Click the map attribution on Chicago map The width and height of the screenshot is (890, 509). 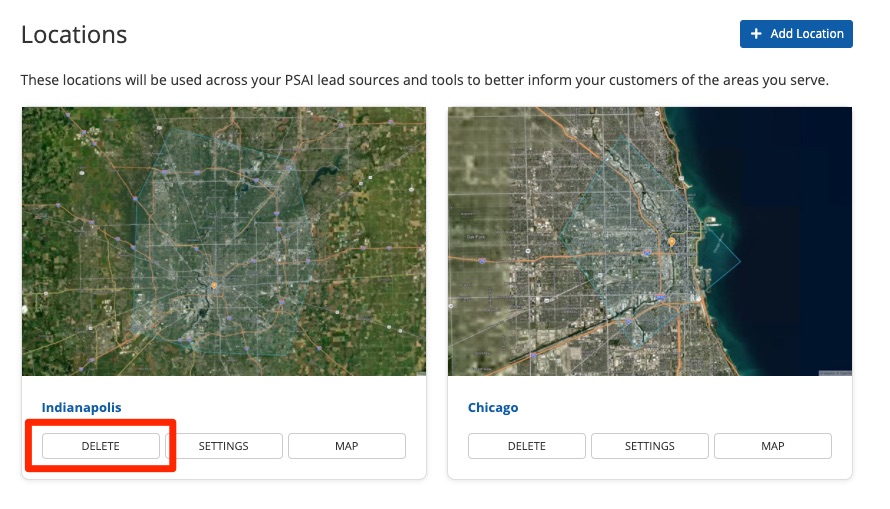pos(834,373)
